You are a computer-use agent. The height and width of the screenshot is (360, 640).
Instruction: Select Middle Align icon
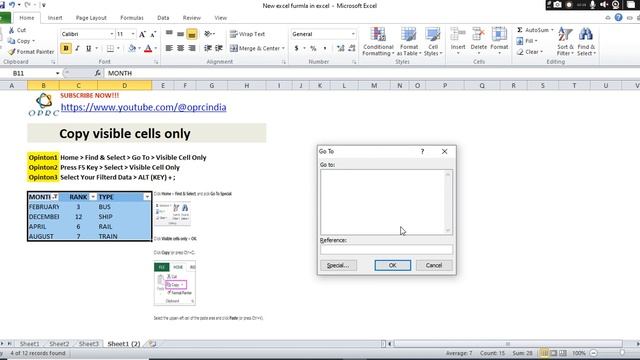180,34
